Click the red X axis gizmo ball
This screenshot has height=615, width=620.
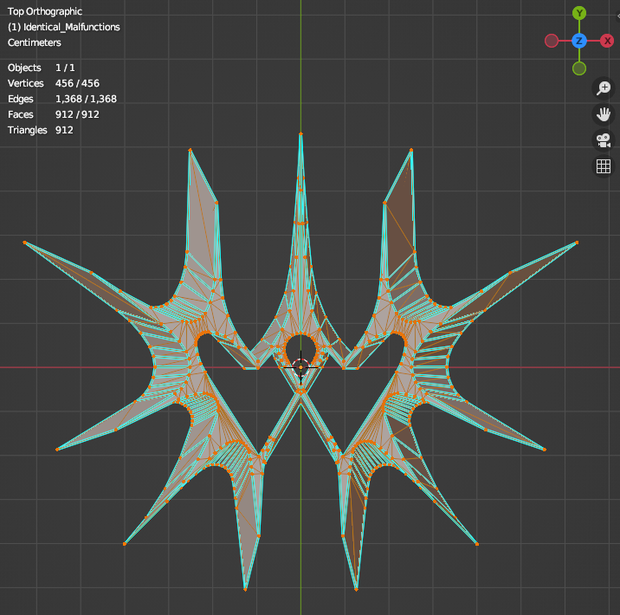[x=607, y=41]
